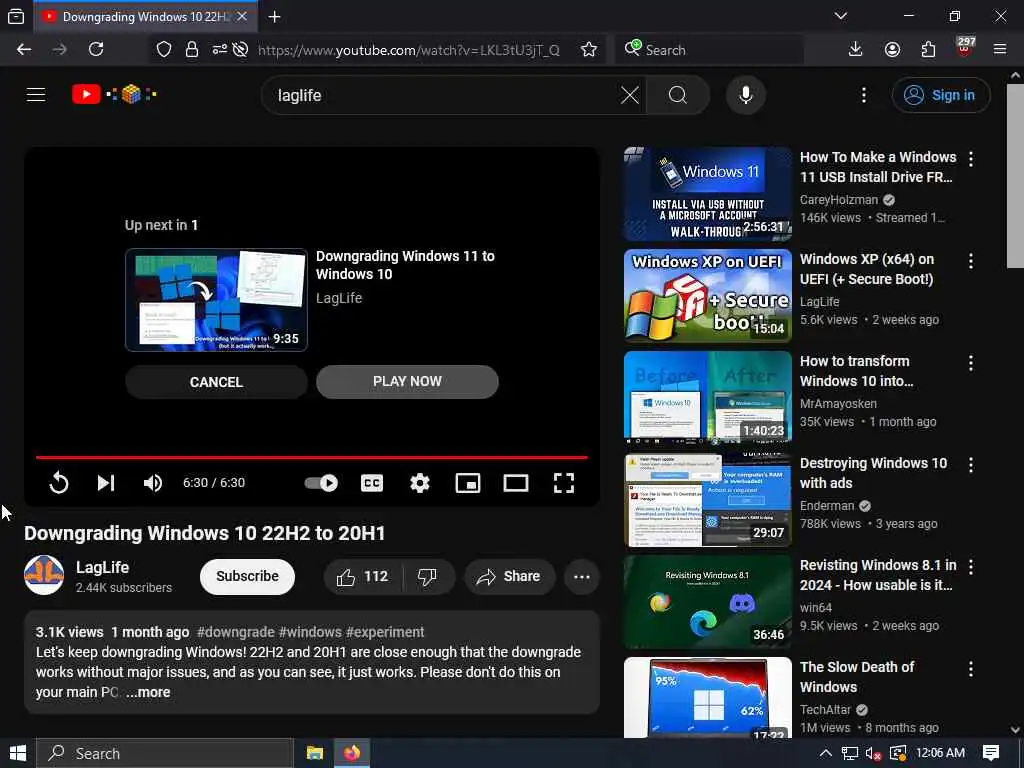The height and width of the screenshot is (768, 1024).
Task: Open options for Destroying Windows 10 video
Action: tap(971, 465)
